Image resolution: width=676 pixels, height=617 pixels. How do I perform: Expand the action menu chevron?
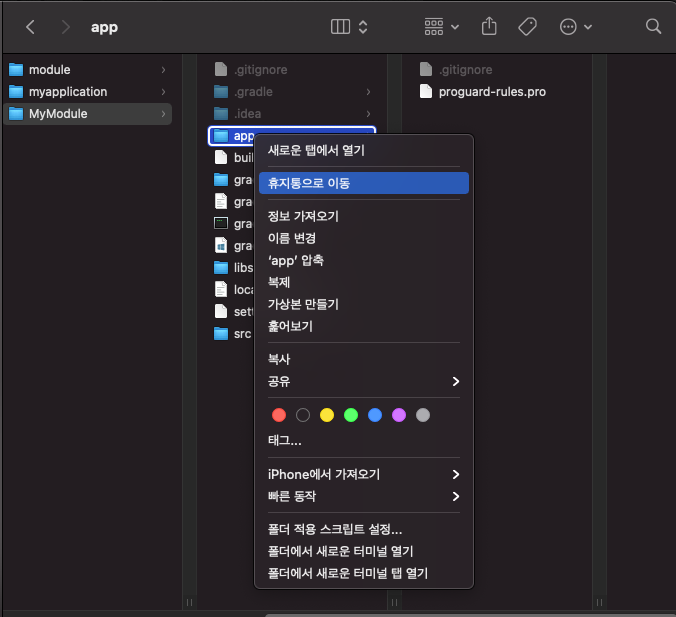click(x=588, y=27)
